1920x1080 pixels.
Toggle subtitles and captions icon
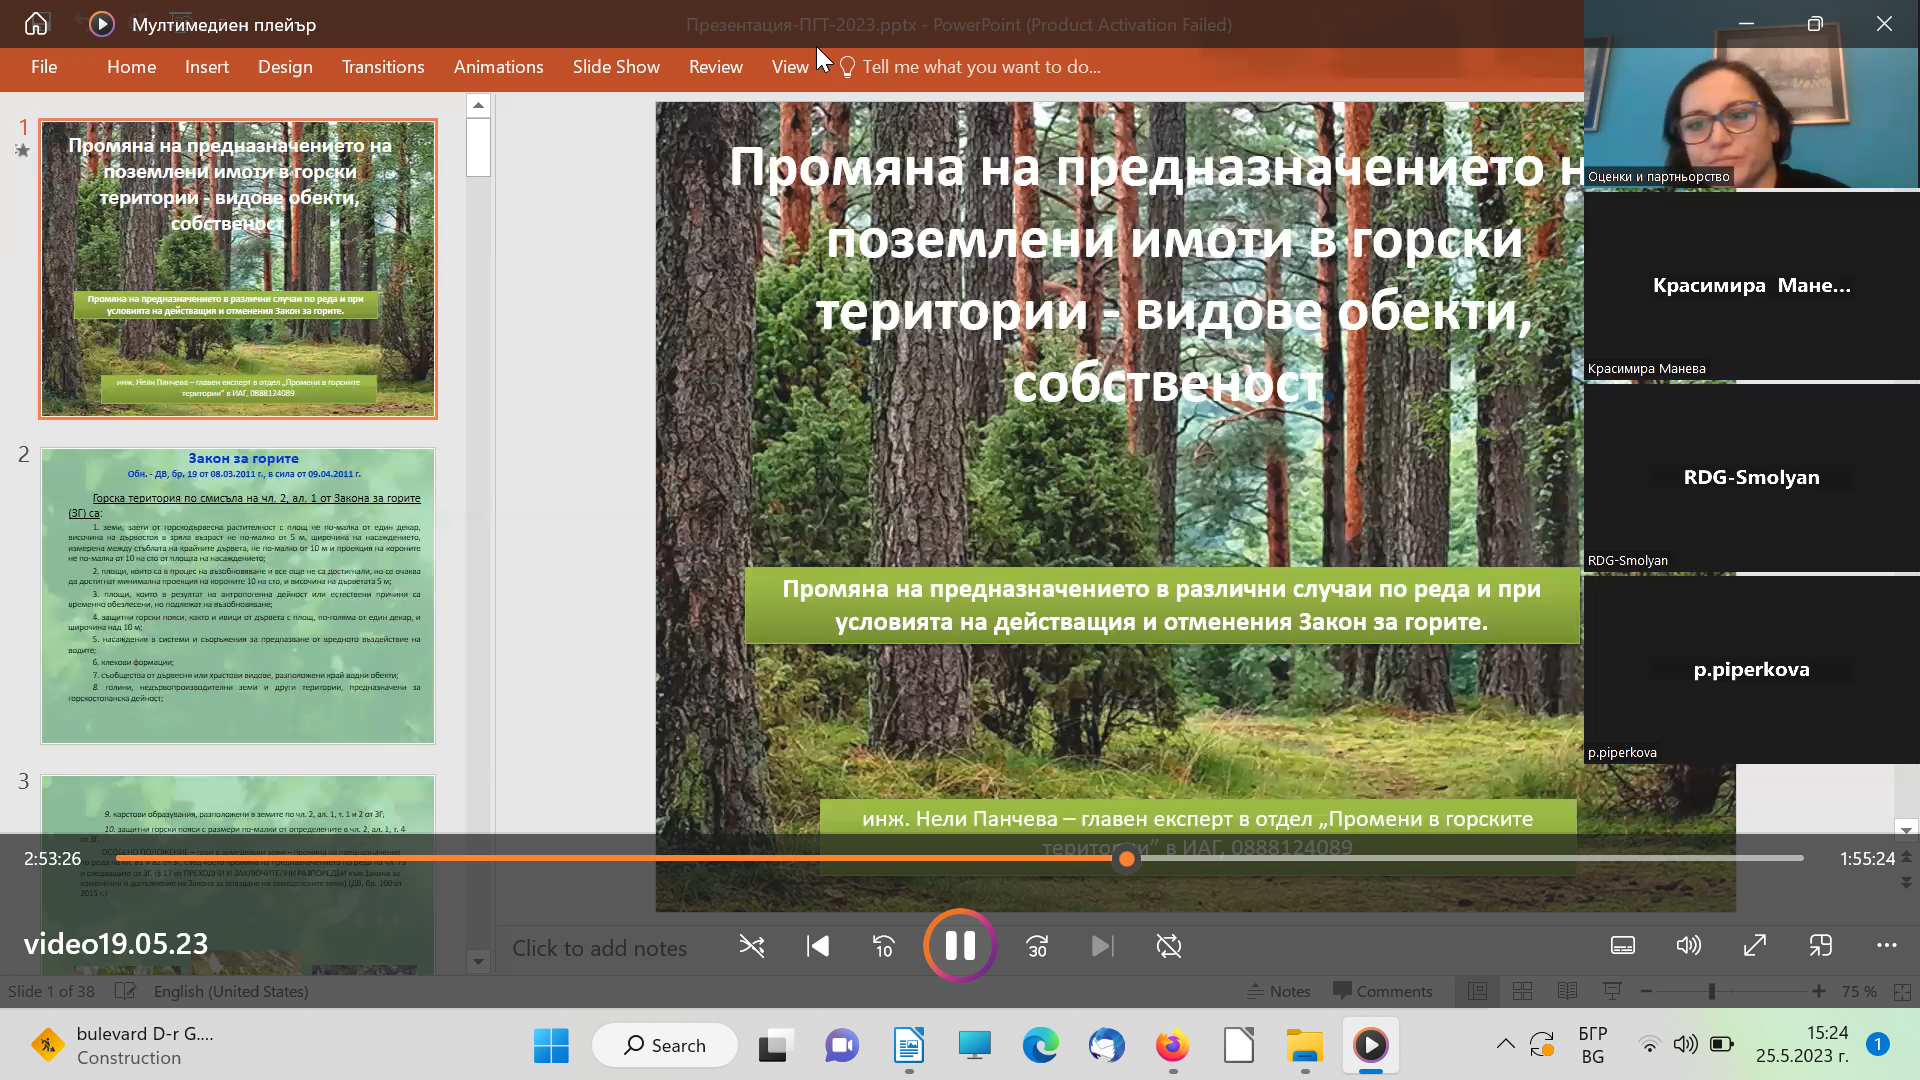(1623, 946)
